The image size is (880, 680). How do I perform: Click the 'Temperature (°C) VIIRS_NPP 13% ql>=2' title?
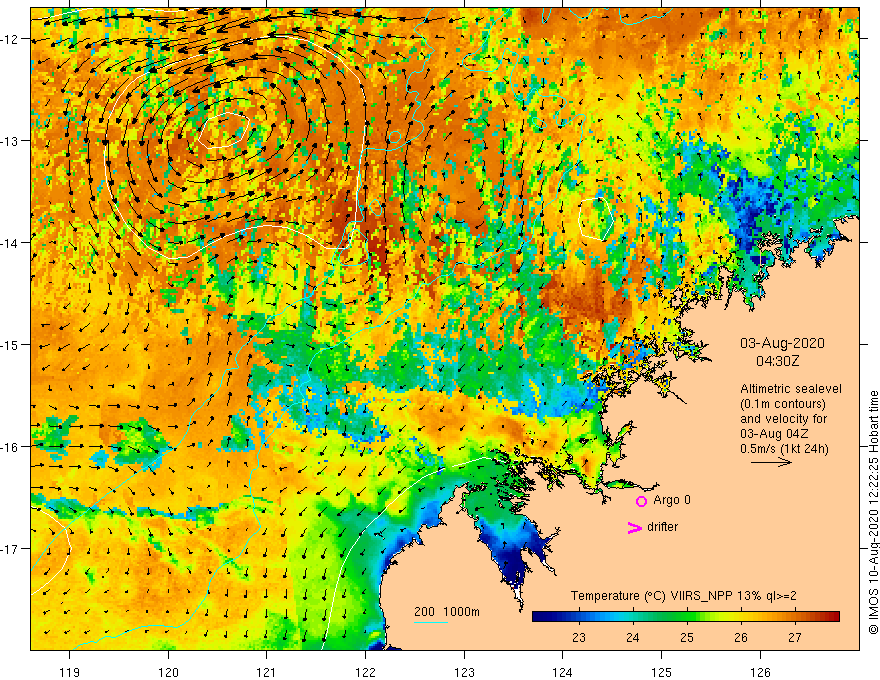point(684,596)
